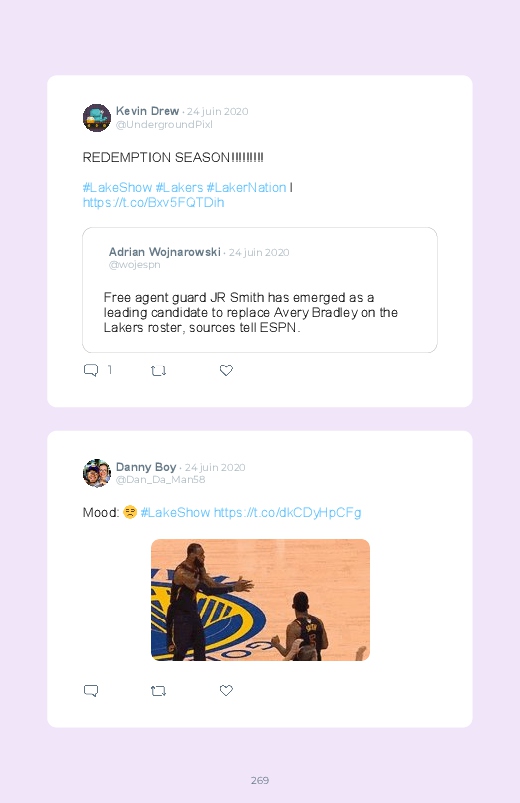Open the basketball GIF thumbnail

[x=260, y=600]
